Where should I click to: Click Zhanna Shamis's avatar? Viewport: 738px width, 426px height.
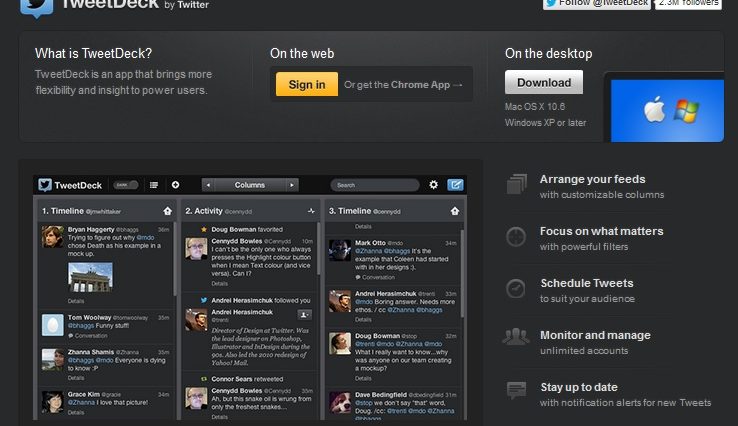(x=53, y=360)
